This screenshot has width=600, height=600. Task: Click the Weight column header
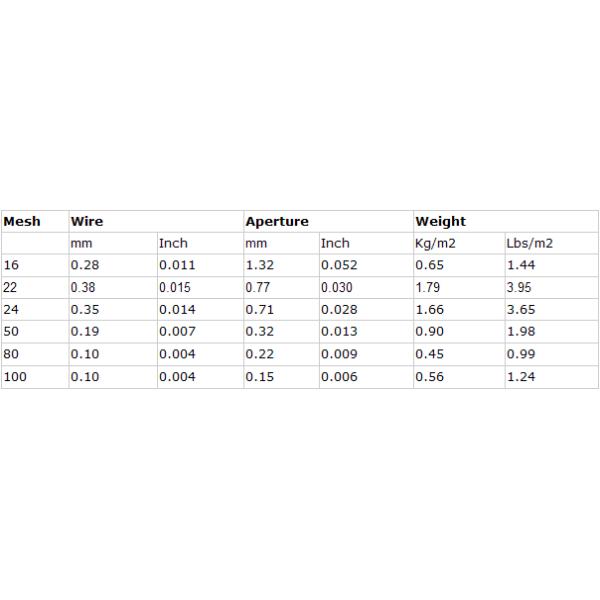click(x=440, y=221)
